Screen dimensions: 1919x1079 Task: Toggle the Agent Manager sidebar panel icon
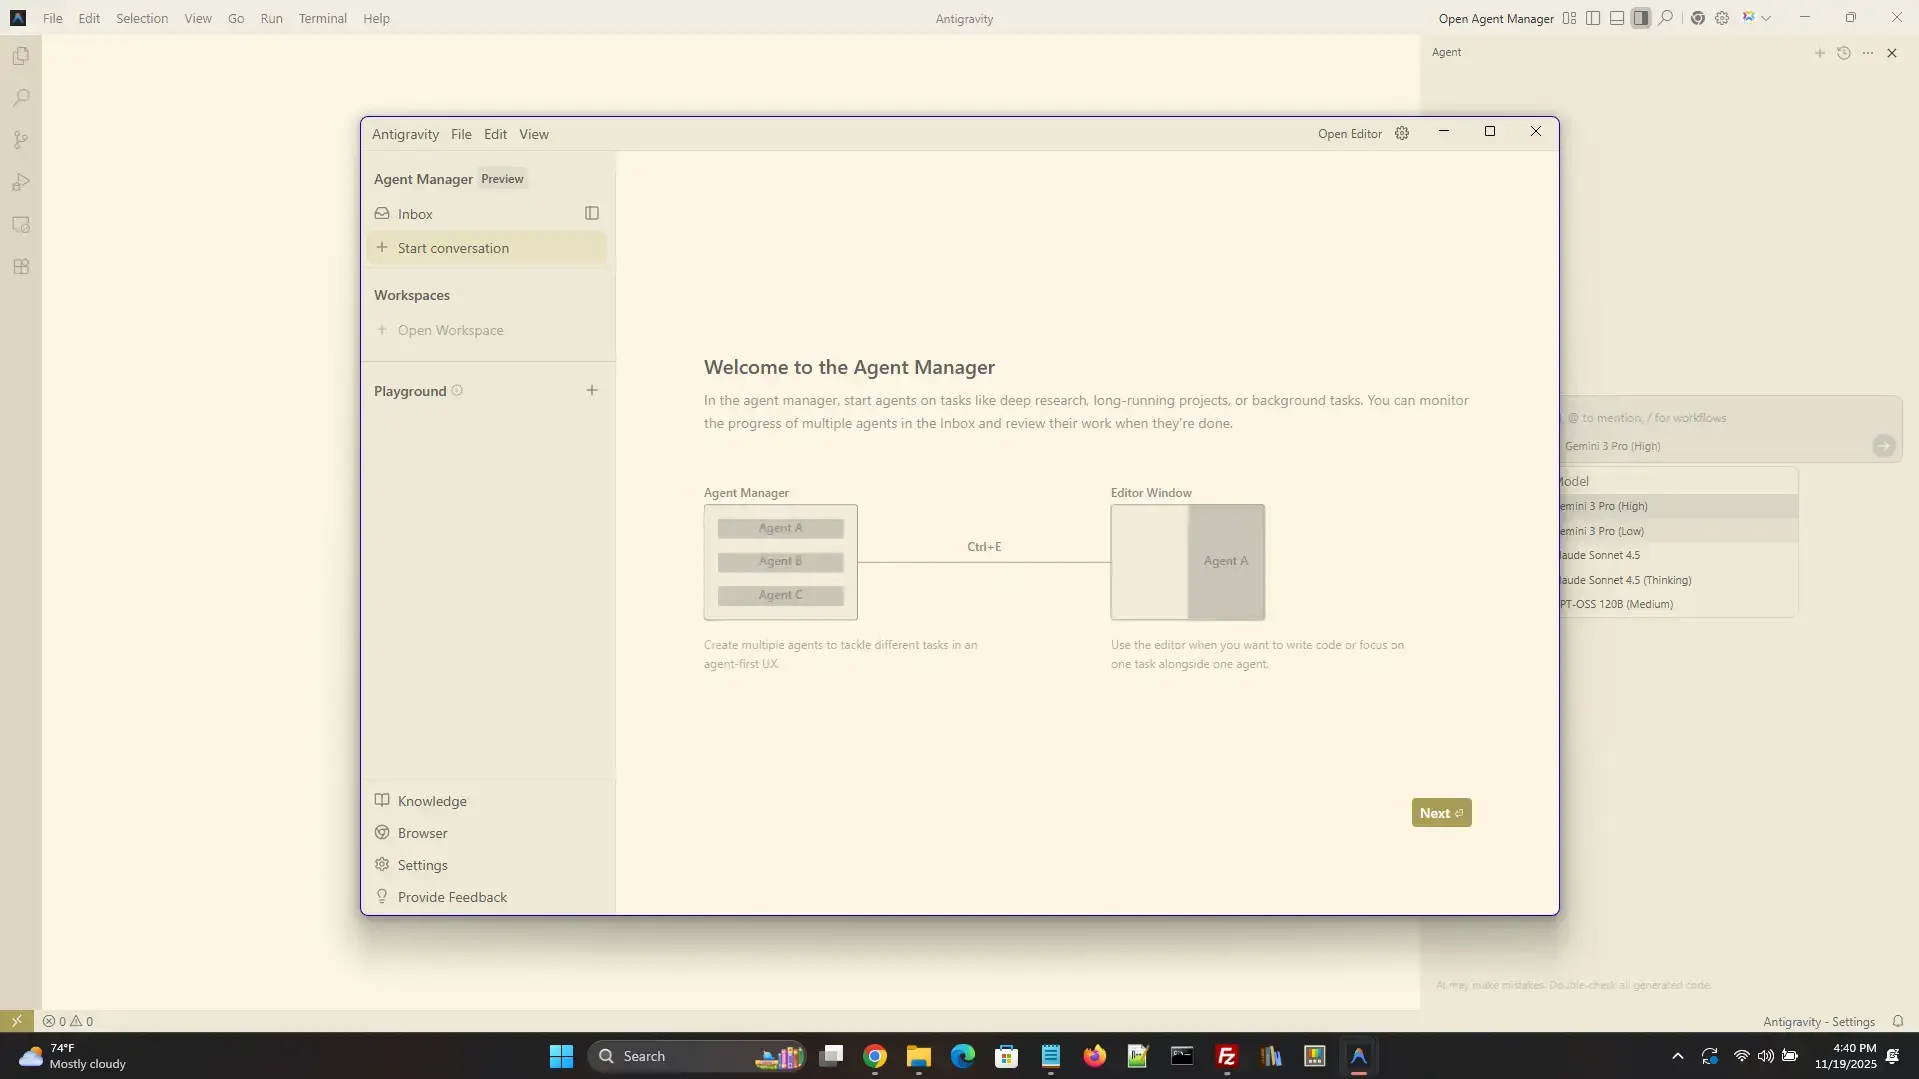tap(591, 214)
